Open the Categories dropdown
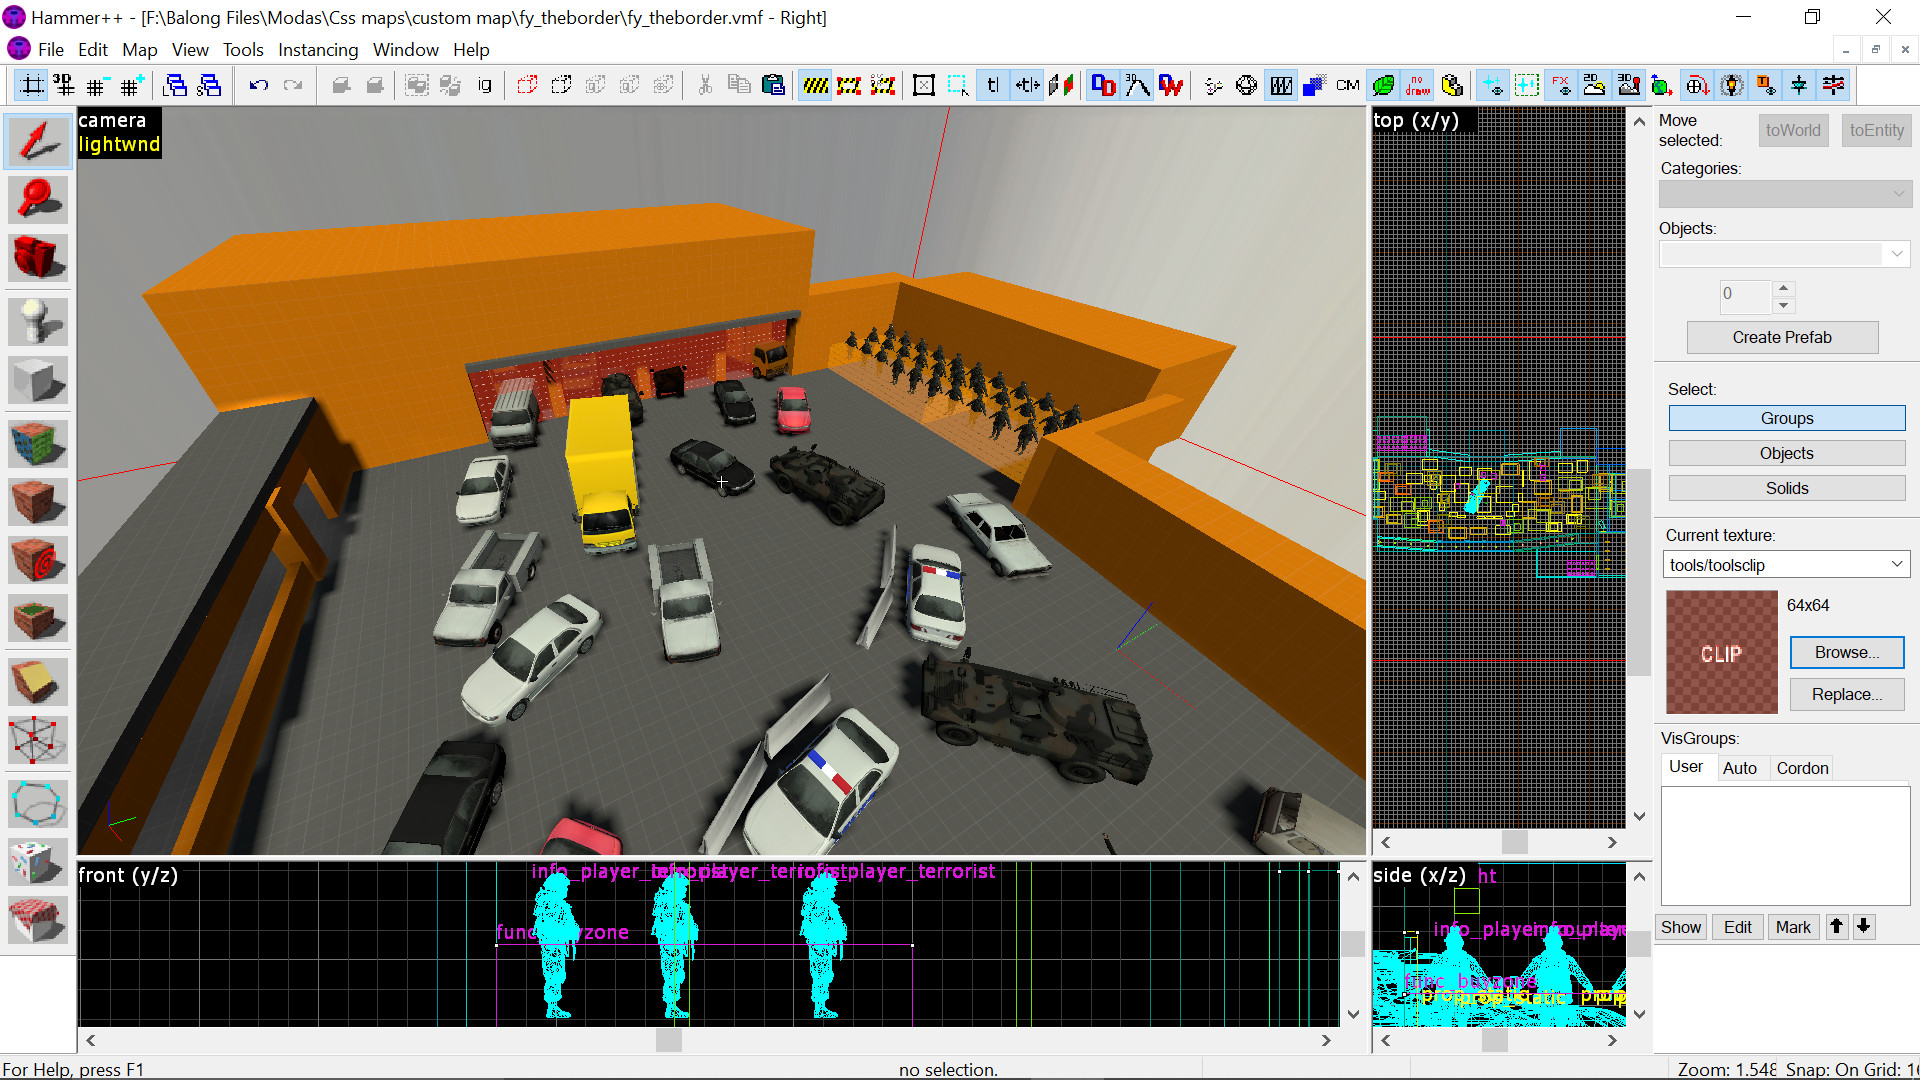Viewport: 1920px width, 1080px height. tap(1897, 194)
